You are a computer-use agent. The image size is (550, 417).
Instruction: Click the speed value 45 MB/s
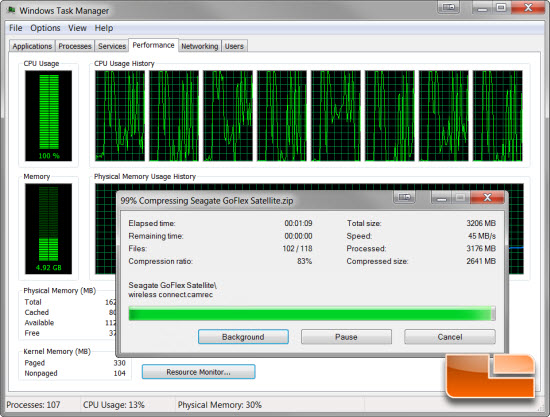click(x=482, y=236)
